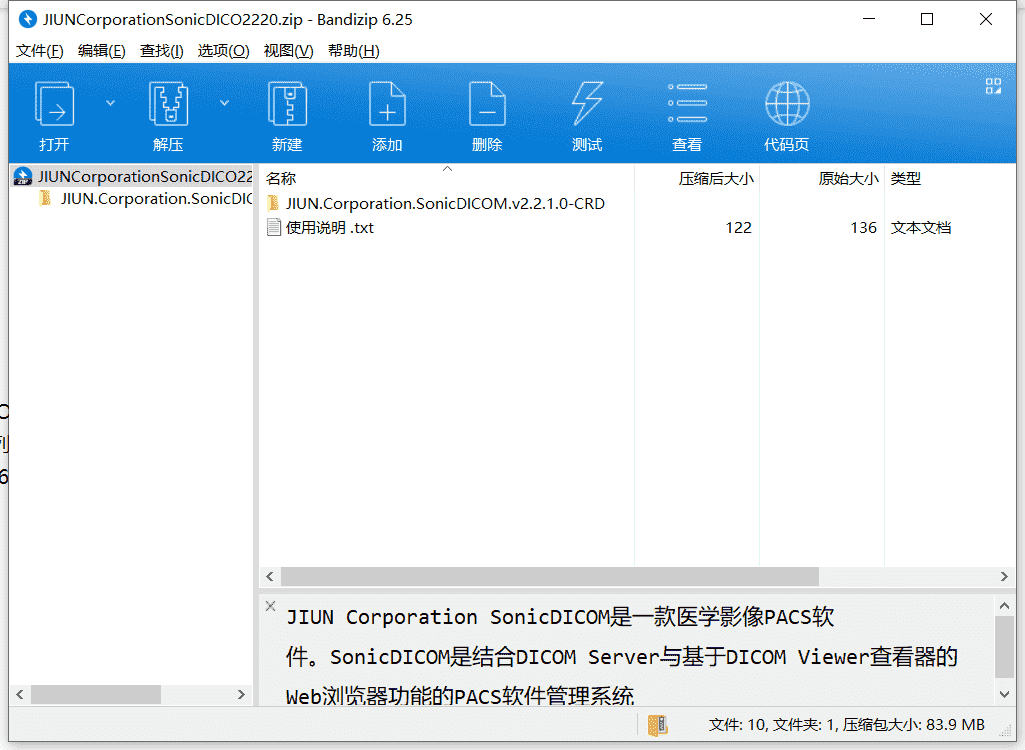
Task: Open the 文件(F) menu
Action: 39,51
